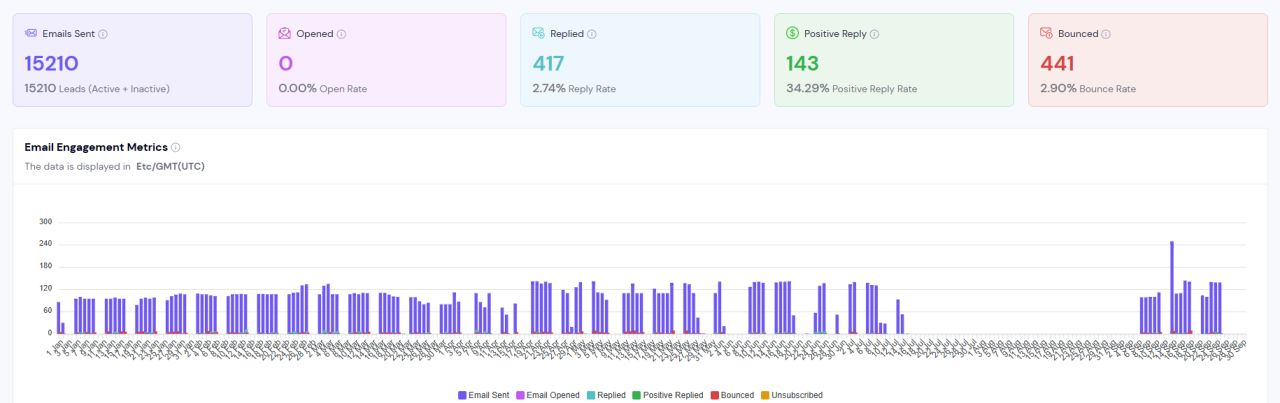Click the Positive Reply dollar icon
Screen dimensions: 1280x403
pyautogui.click(x=793, y=33)
